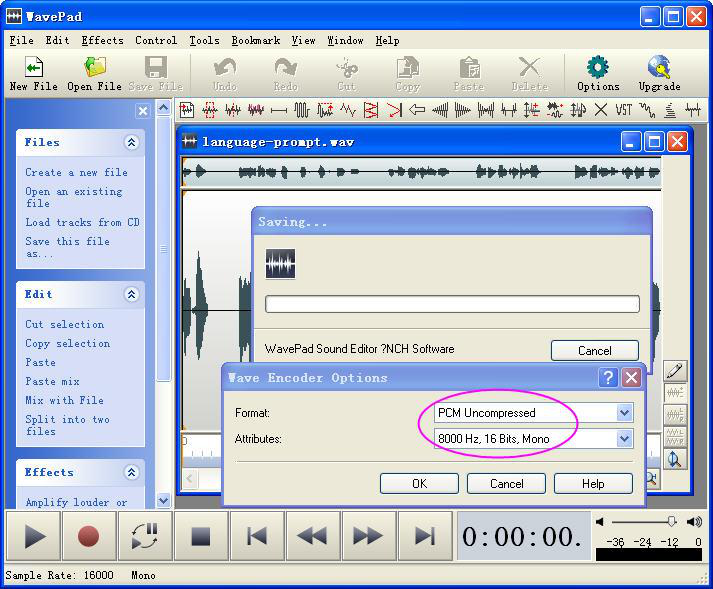
Task: Click the sidebar scrollbar up arrow
Action: tap(164, 108)
